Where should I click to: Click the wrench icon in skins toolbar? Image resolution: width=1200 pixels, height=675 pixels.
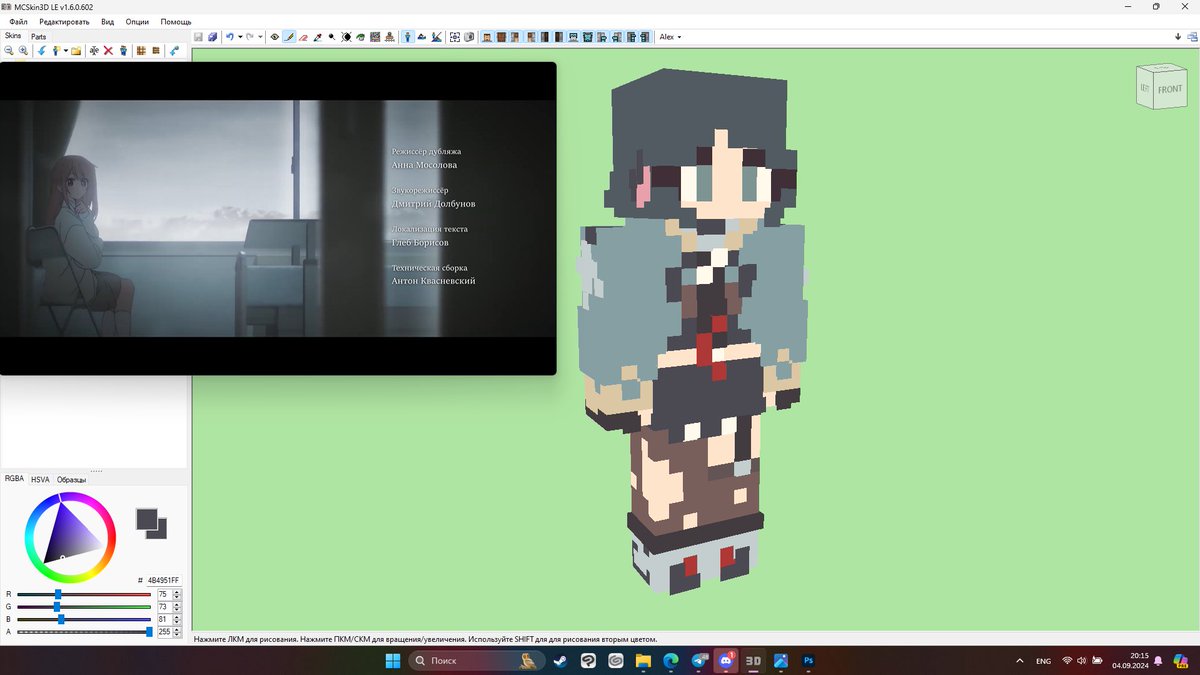[174, 50]
